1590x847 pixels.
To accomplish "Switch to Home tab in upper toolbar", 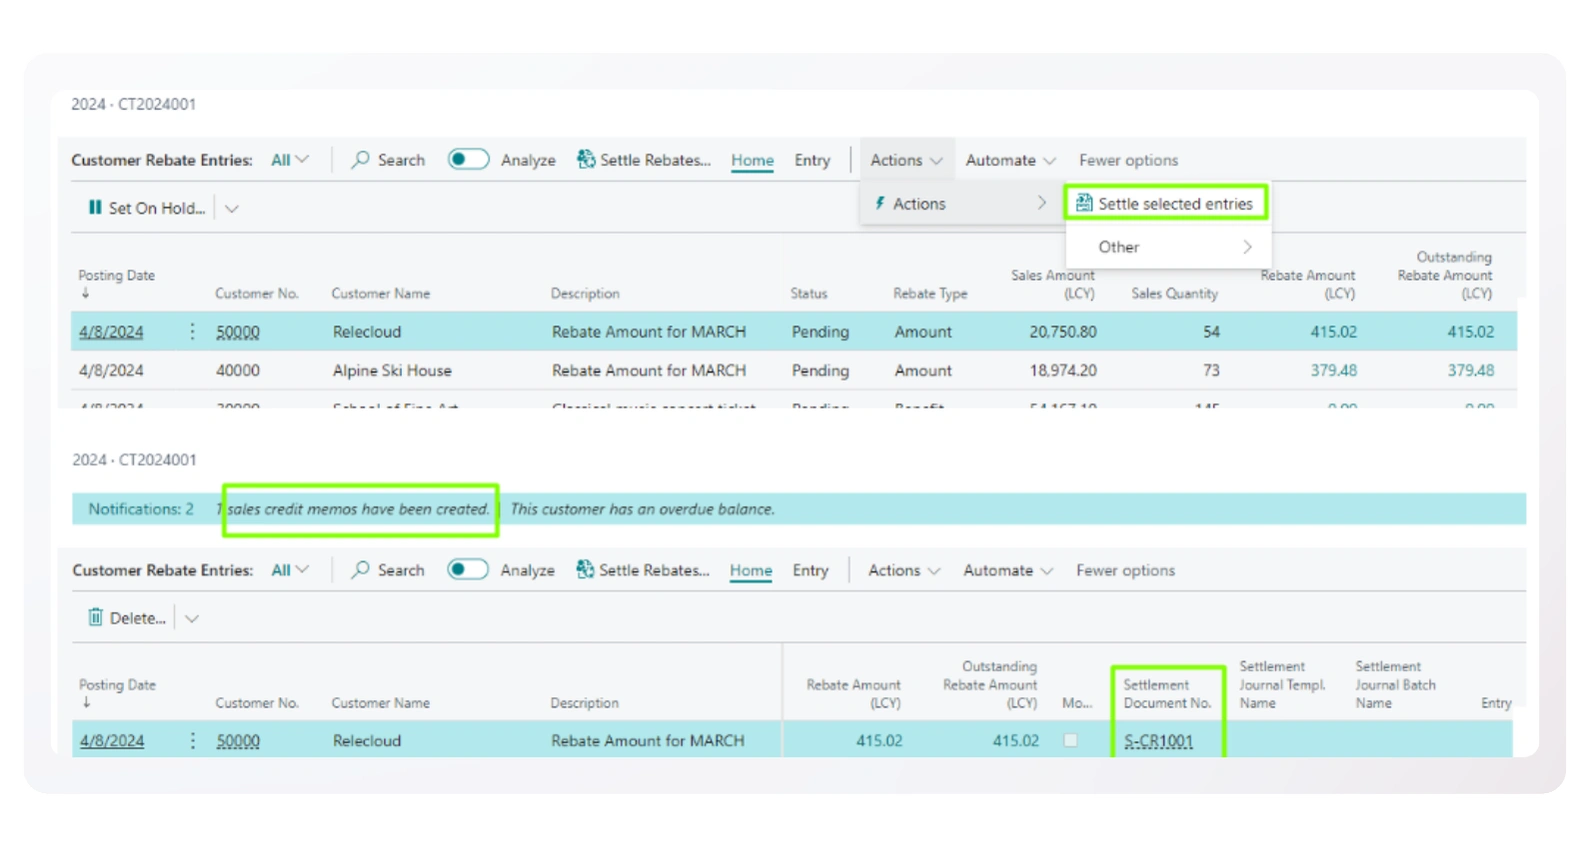I will [x=752, y=160].
